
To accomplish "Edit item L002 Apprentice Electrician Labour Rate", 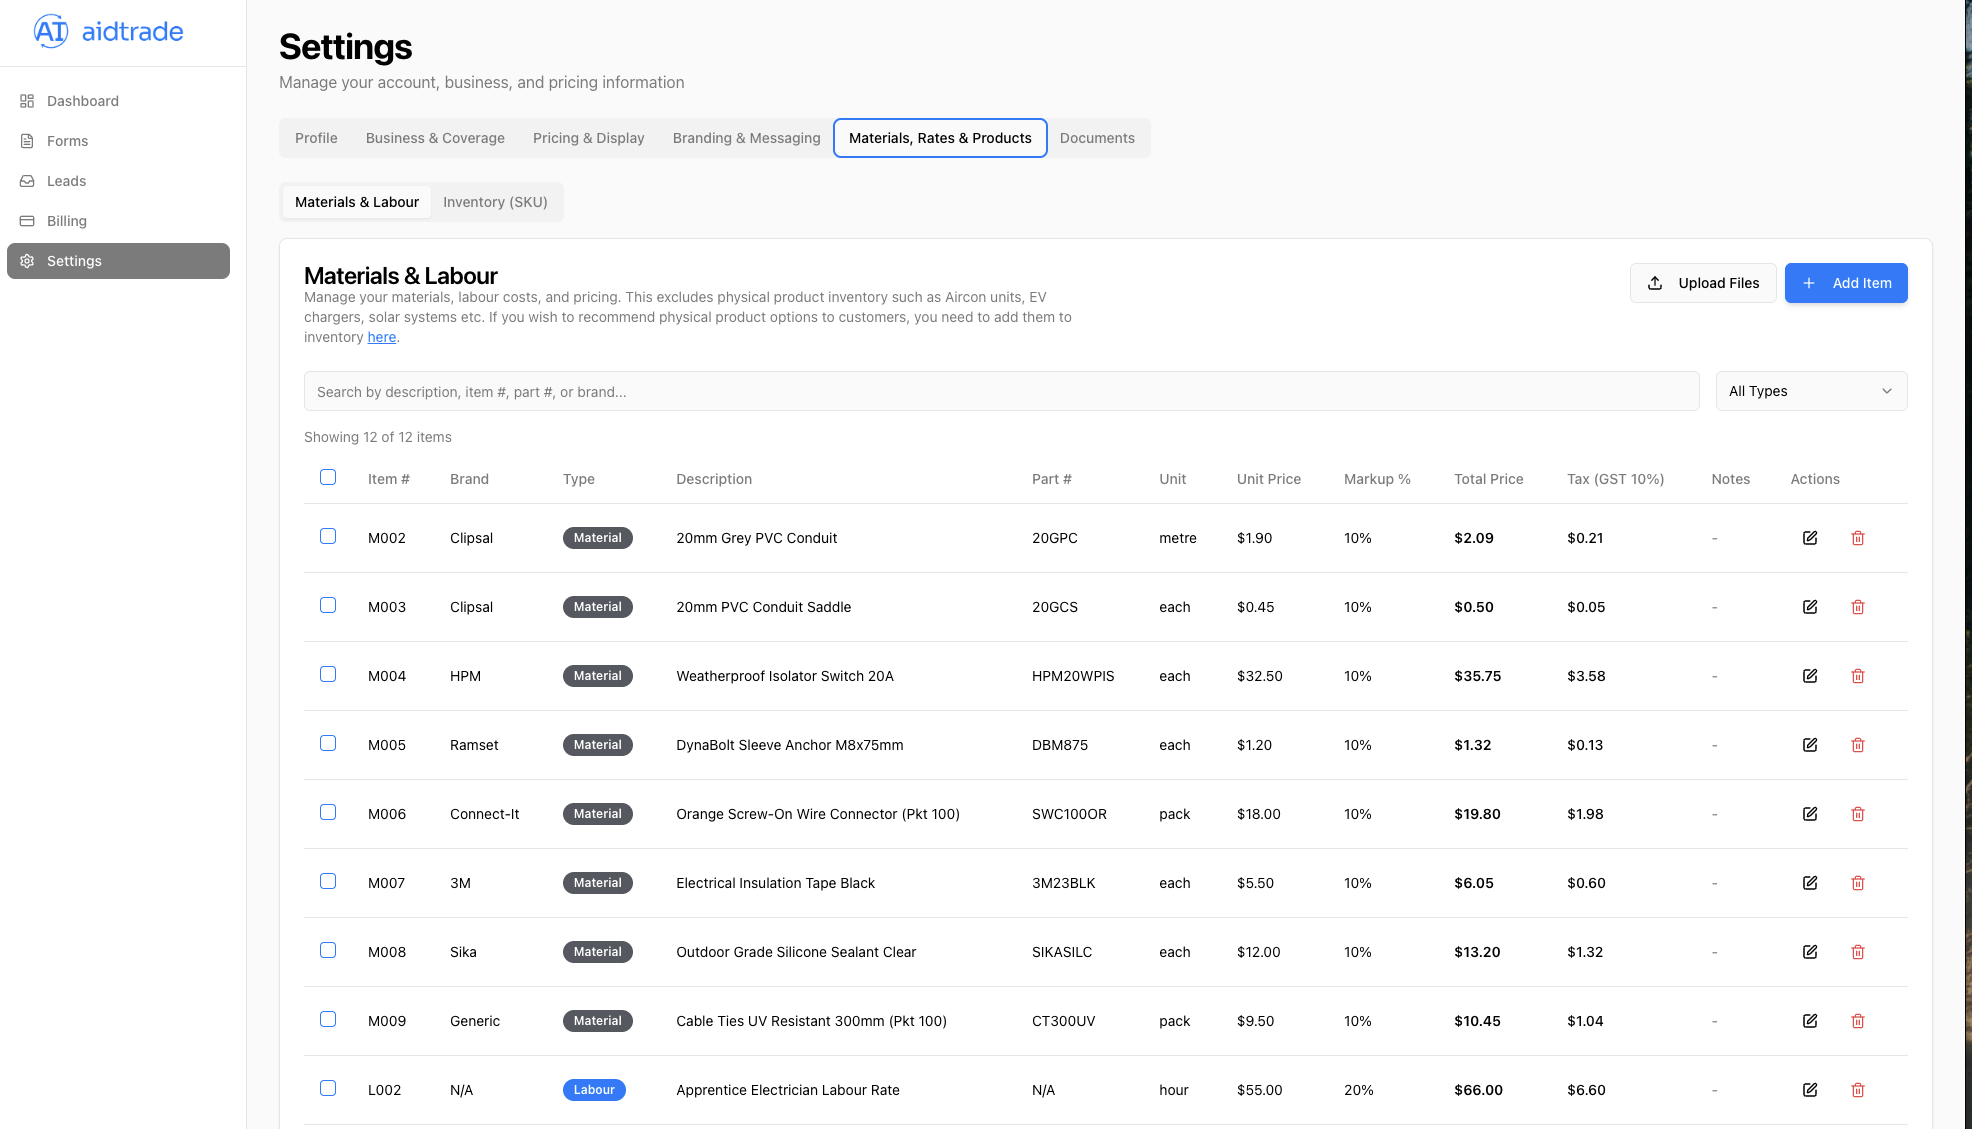I will point(1810,1090).
